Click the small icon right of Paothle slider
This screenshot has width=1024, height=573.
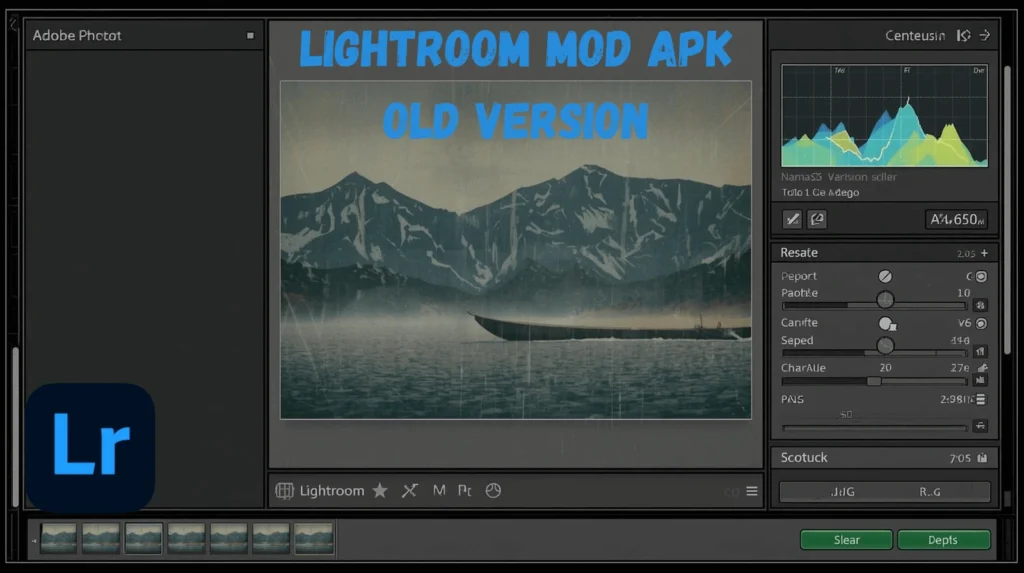coord(980,305)
